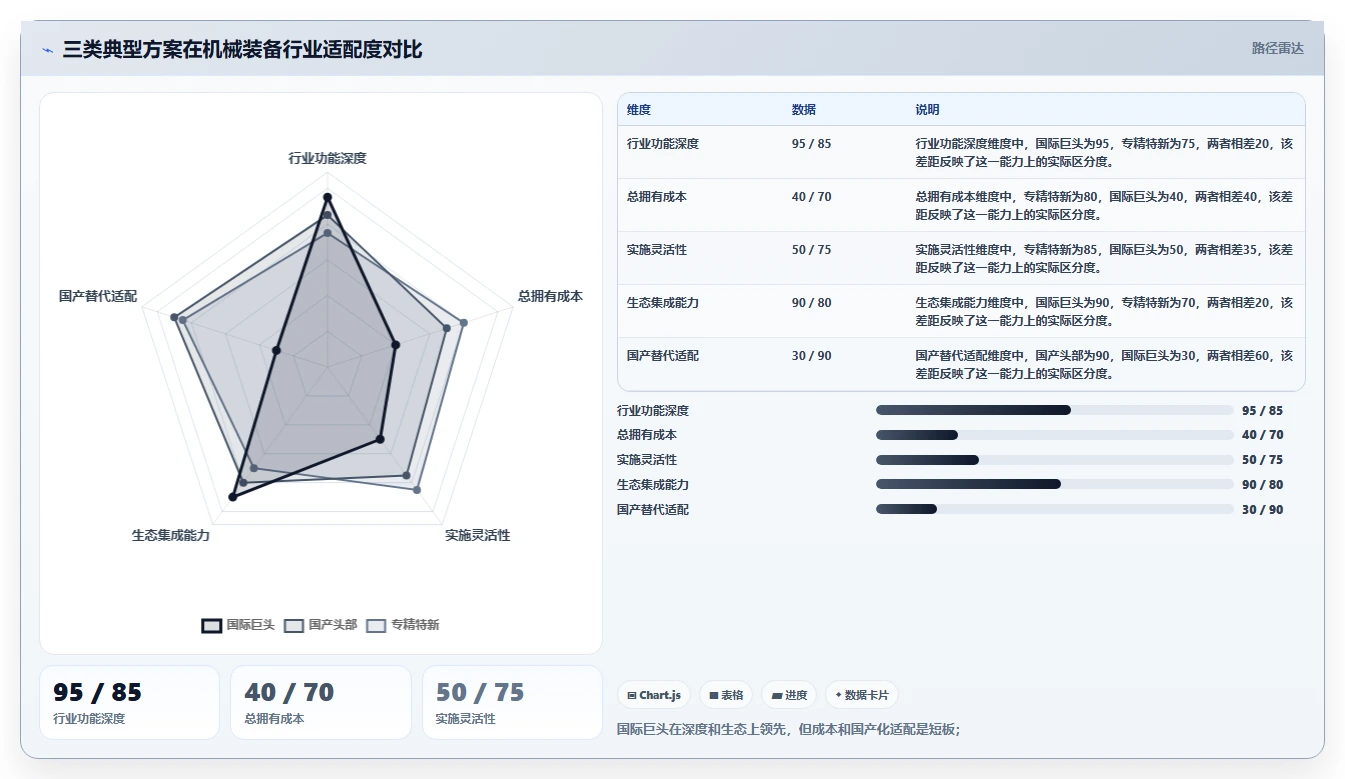The width and height of the screenshot is (1345, 779).
Task: Click the 进度 tag
Action: 789,695
